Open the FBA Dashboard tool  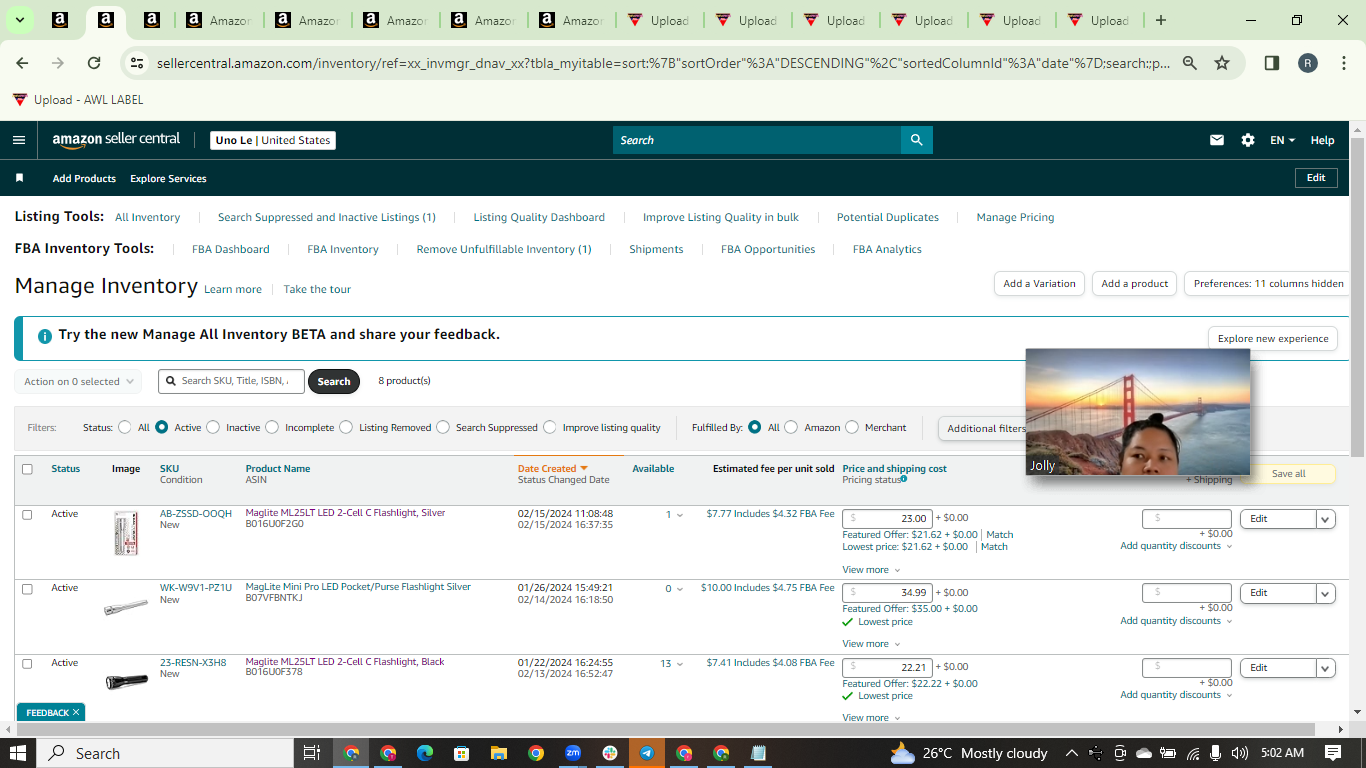pos(231,249)
